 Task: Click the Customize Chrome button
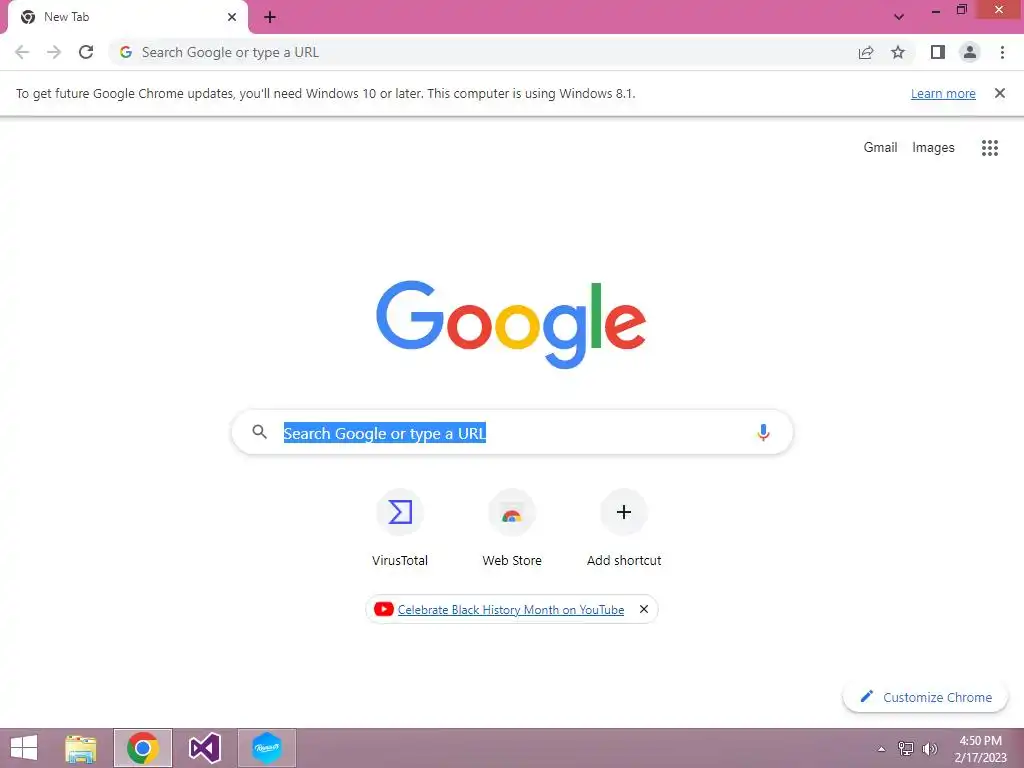(x=926, y=697)
